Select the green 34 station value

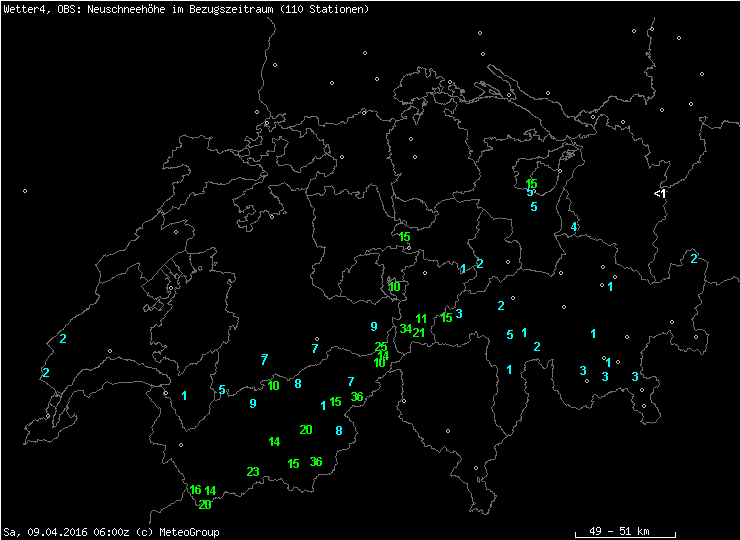(x=406, y=328)
